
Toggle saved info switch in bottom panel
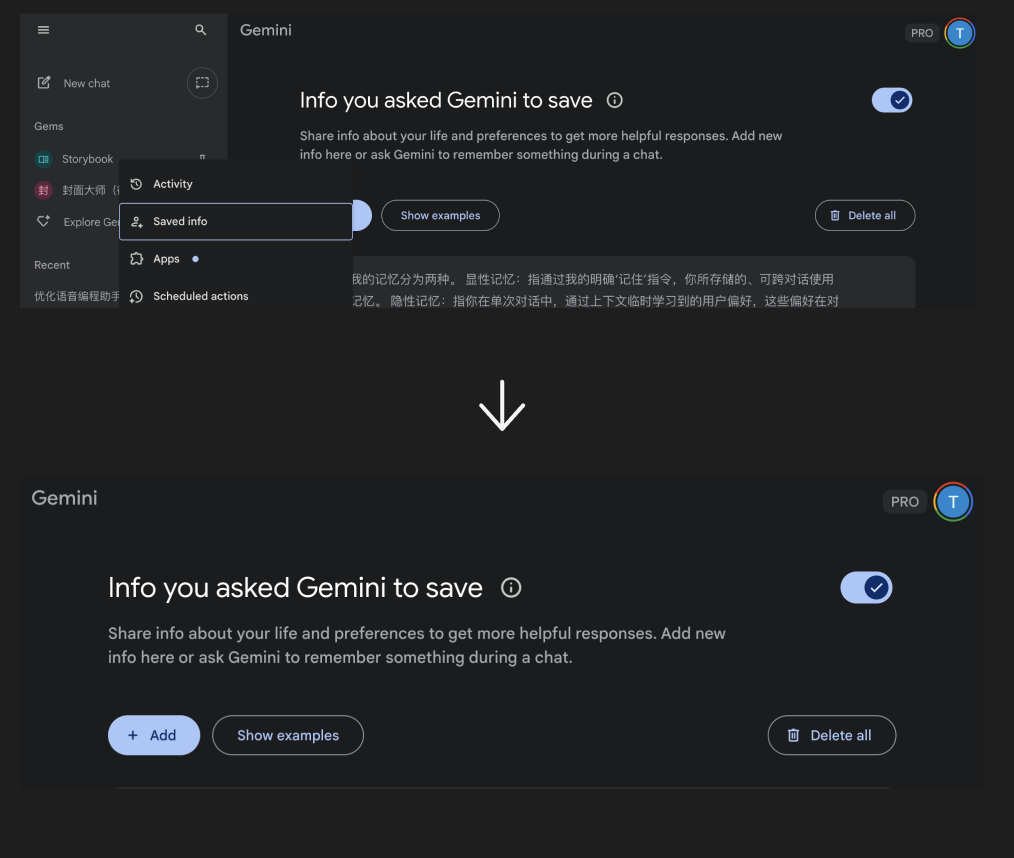tap(866, 588)
